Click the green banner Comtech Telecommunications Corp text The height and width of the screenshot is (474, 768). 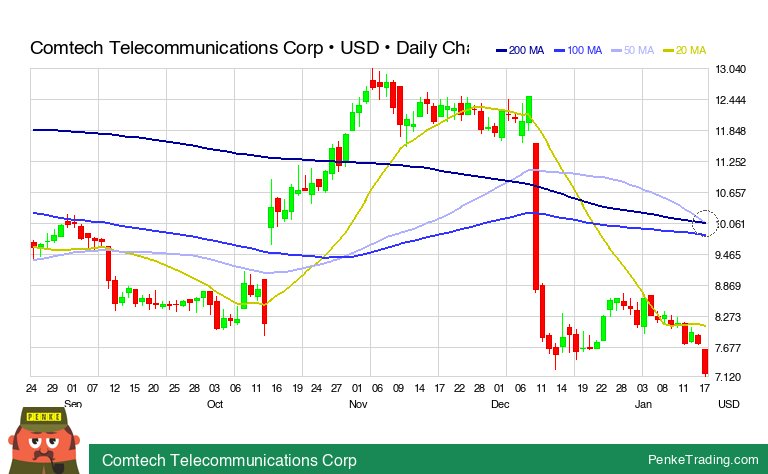229,460
